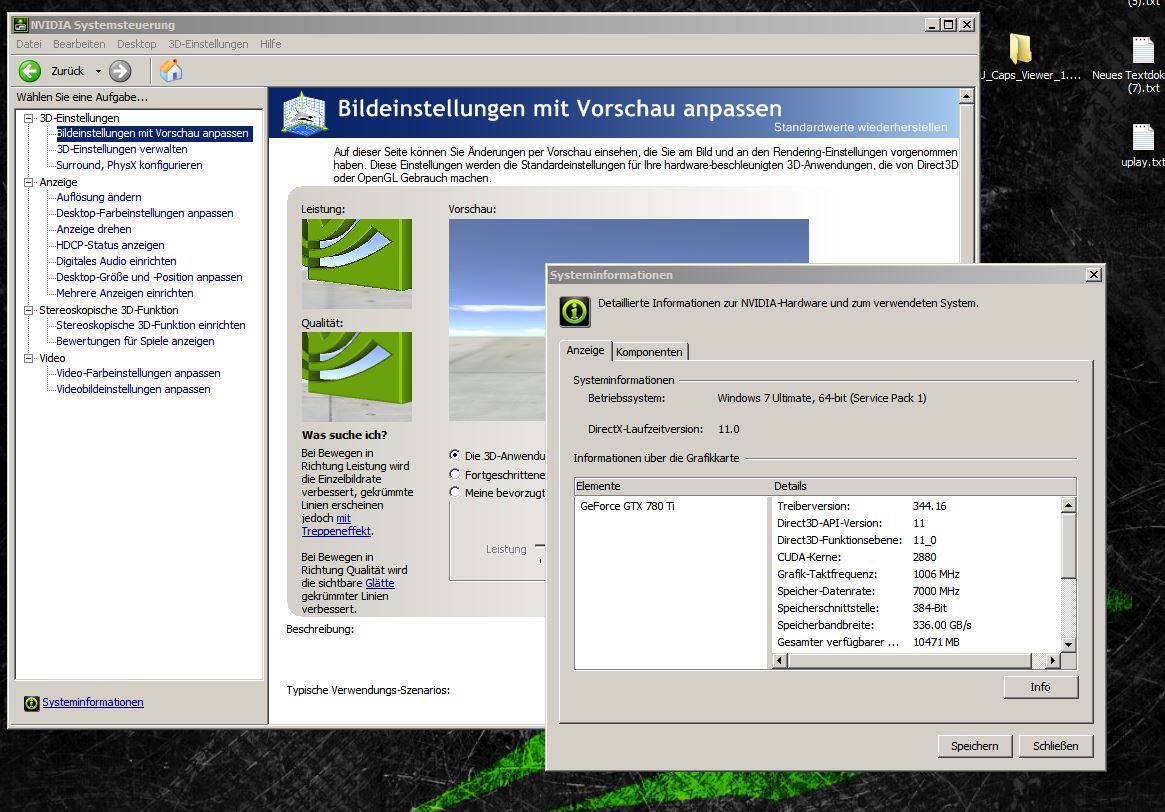Open 'Bildeinstellungen mit Vorschau anpassen' tree item

pos(153,133)
